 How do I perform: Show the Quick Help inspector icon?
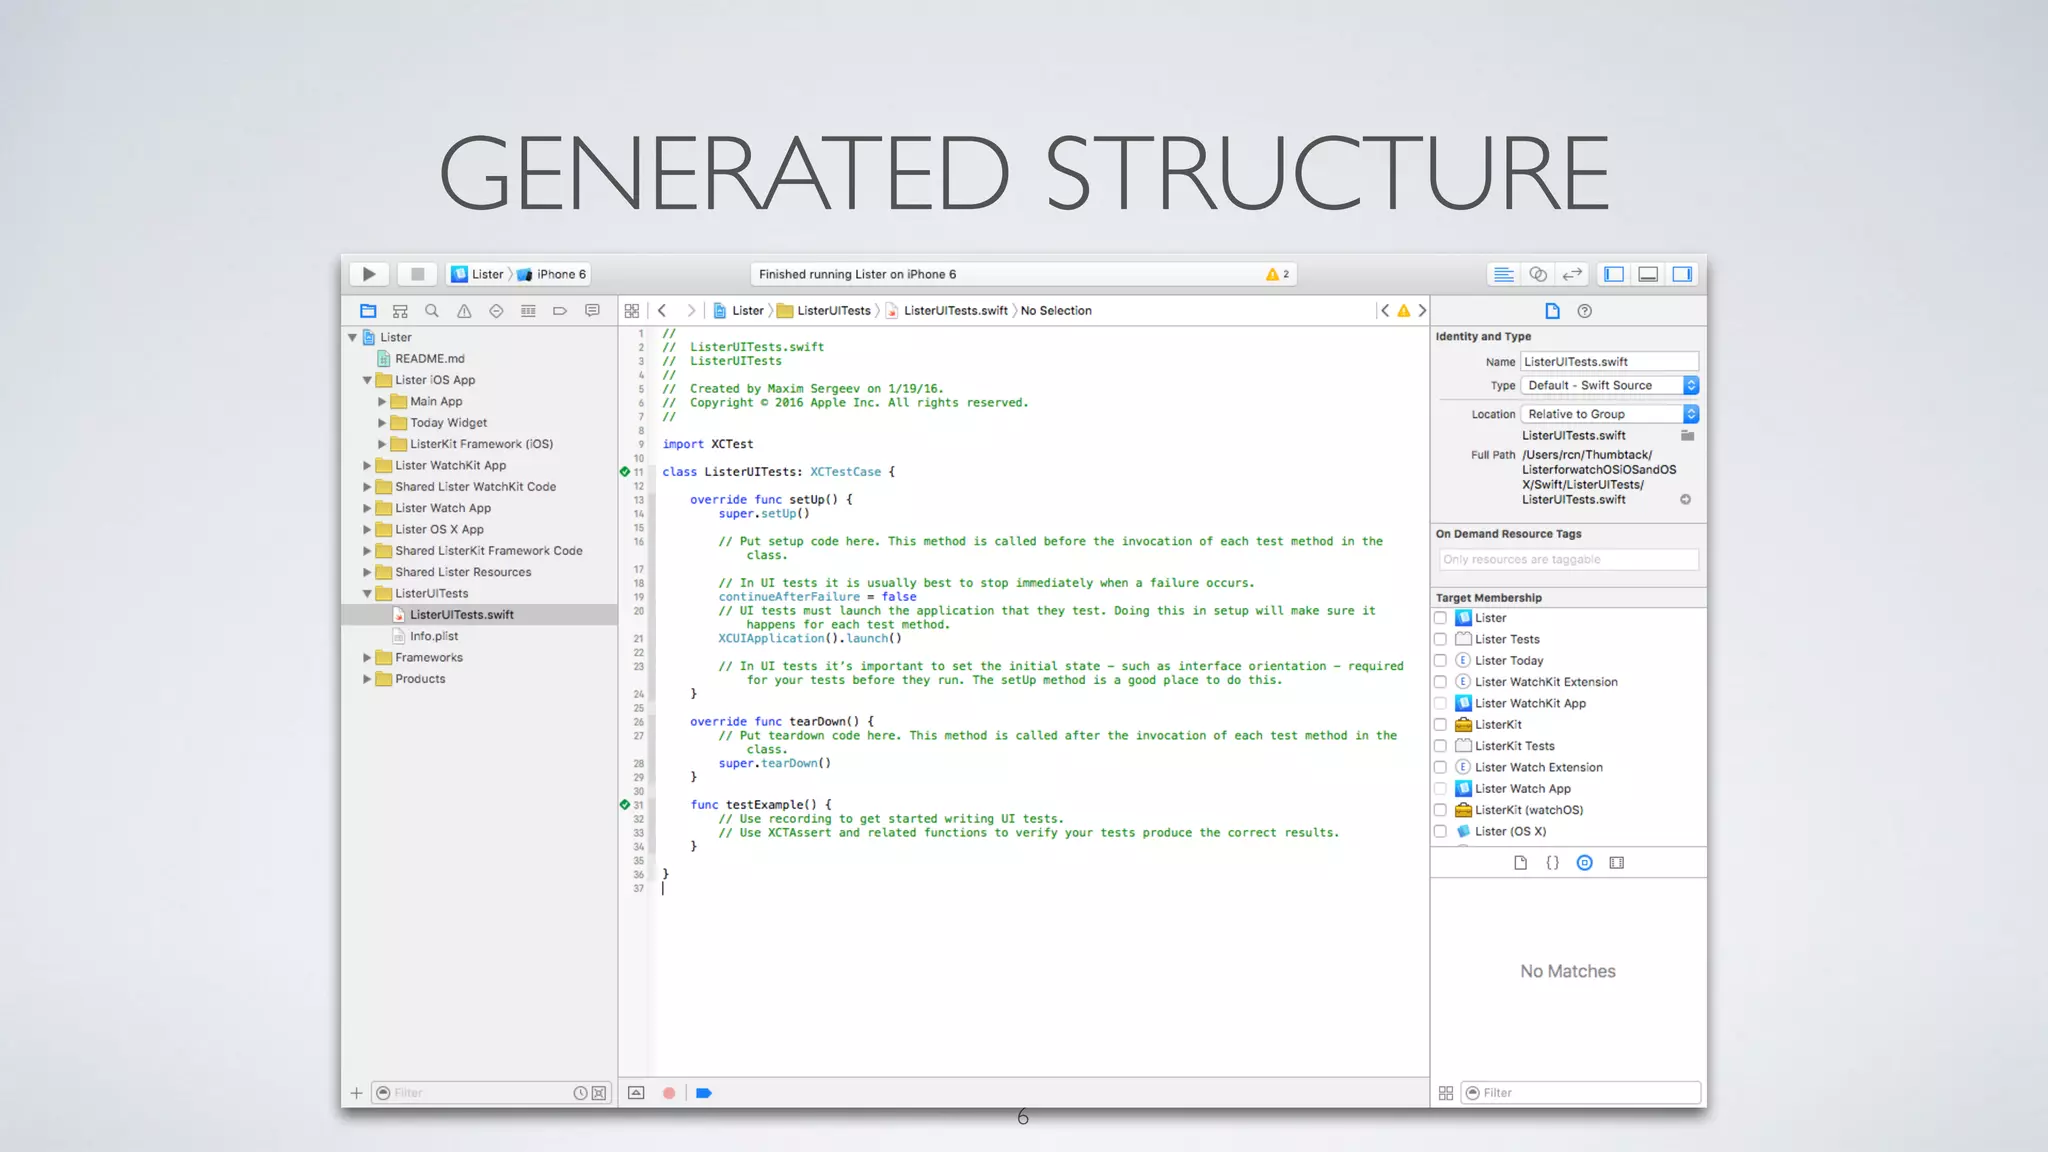(1584, 311)
